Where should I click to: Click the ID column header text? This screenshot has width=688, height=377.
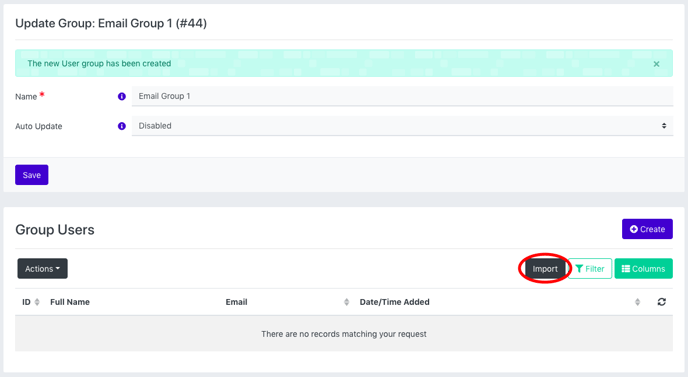(26, 302)
